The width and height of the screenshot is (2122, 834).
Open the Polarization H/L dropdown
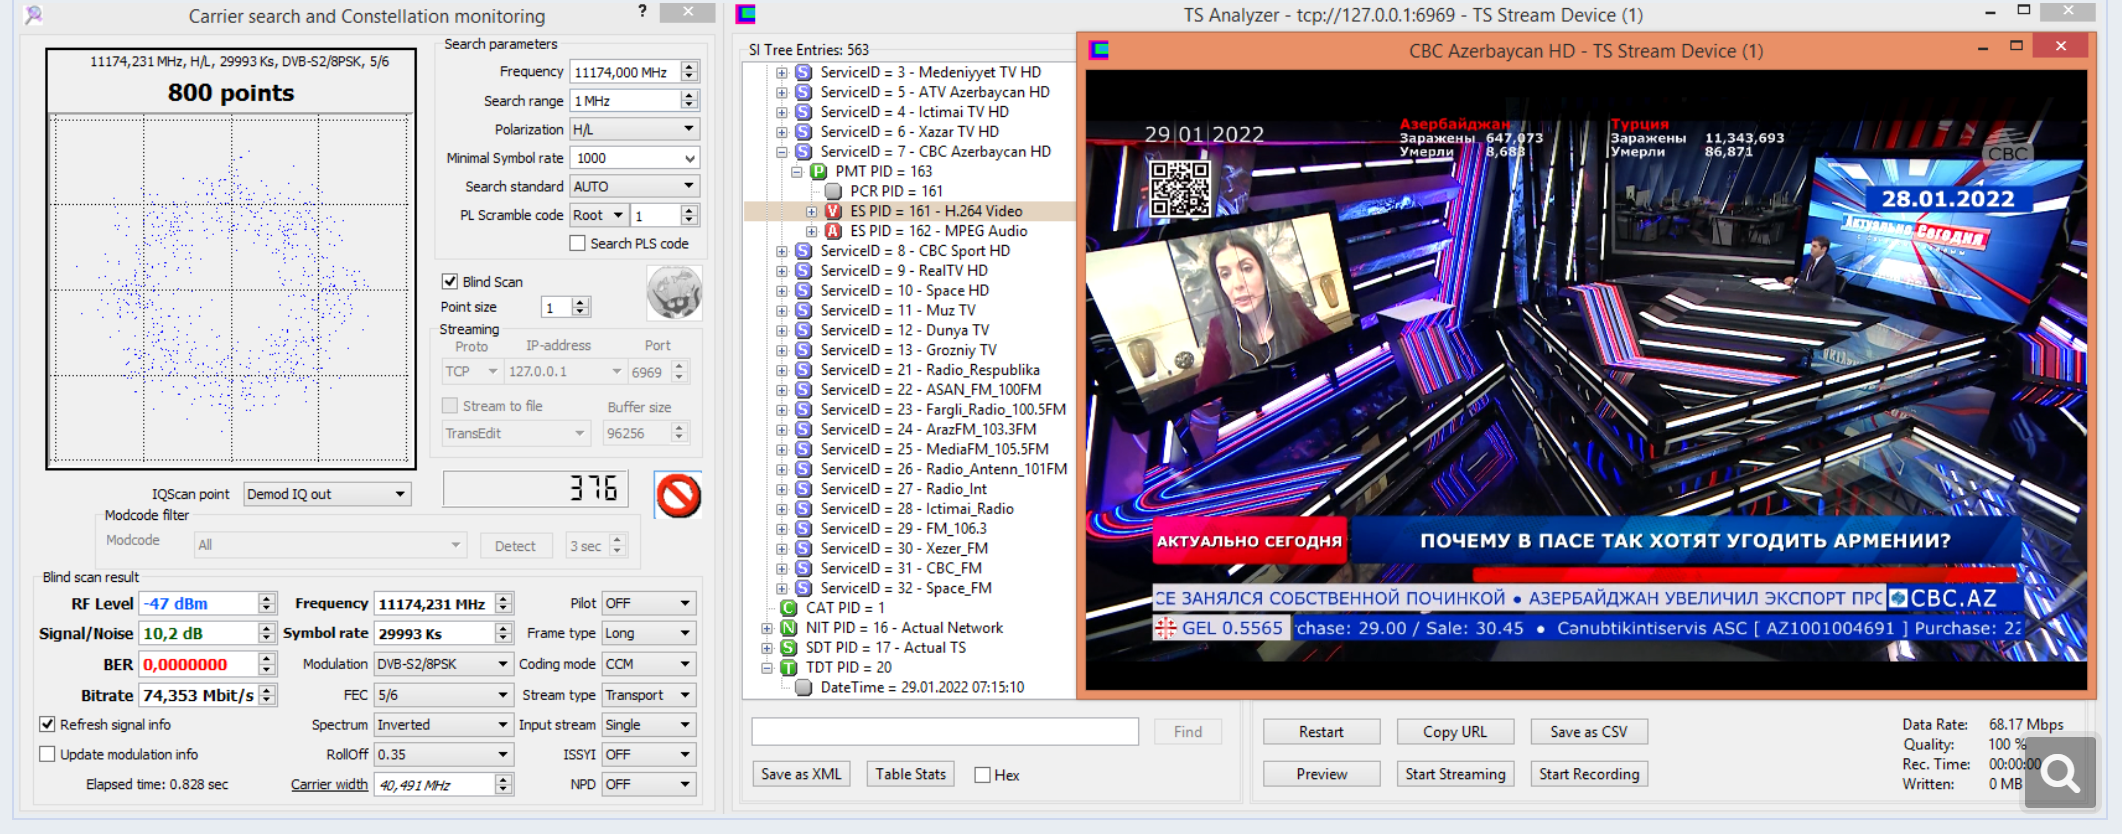[634, 129]
